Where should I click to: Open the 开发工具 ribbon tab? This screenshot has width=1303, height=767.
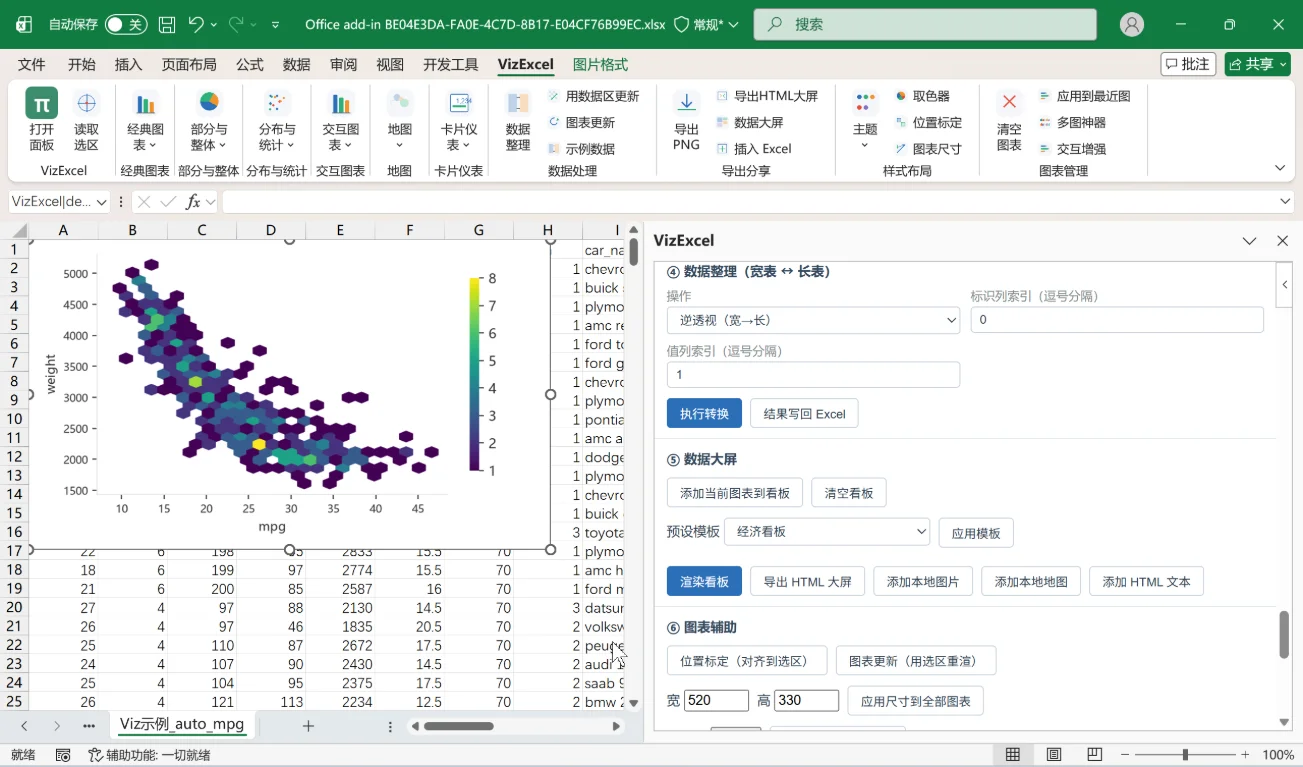451,64
